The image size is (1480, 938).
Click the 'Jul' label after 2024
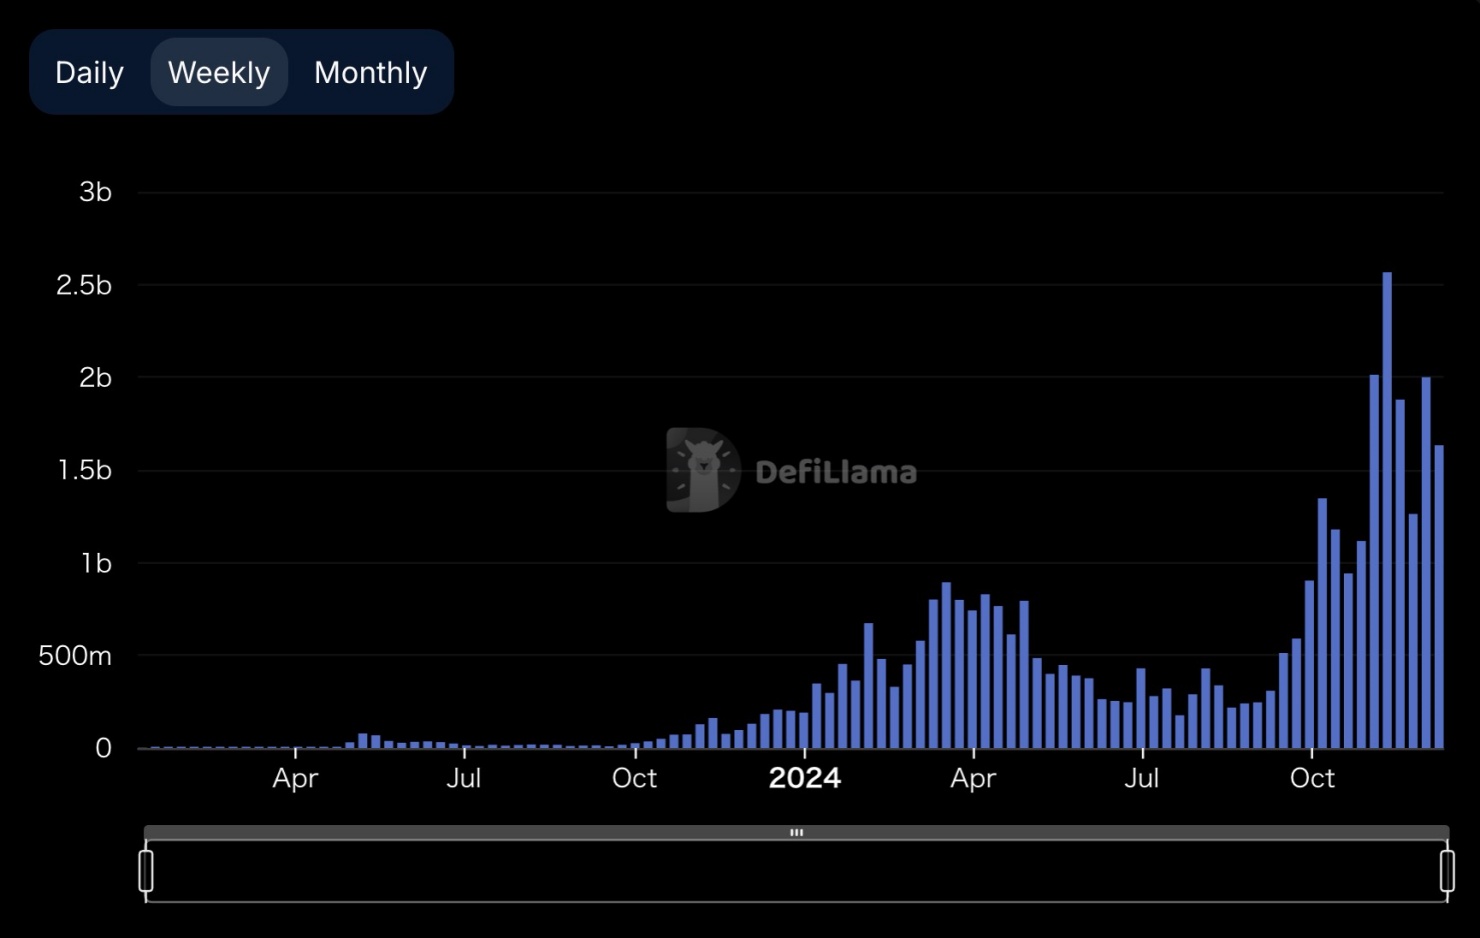[1142, 778]
